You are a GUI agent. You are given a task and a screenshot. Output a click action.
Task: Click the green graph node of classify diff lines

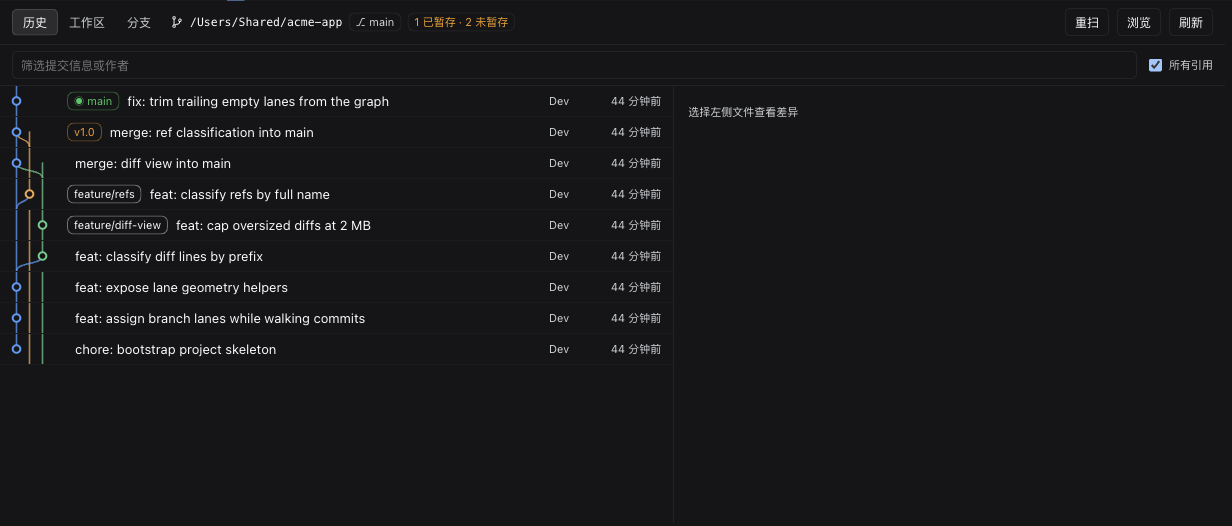42,256
